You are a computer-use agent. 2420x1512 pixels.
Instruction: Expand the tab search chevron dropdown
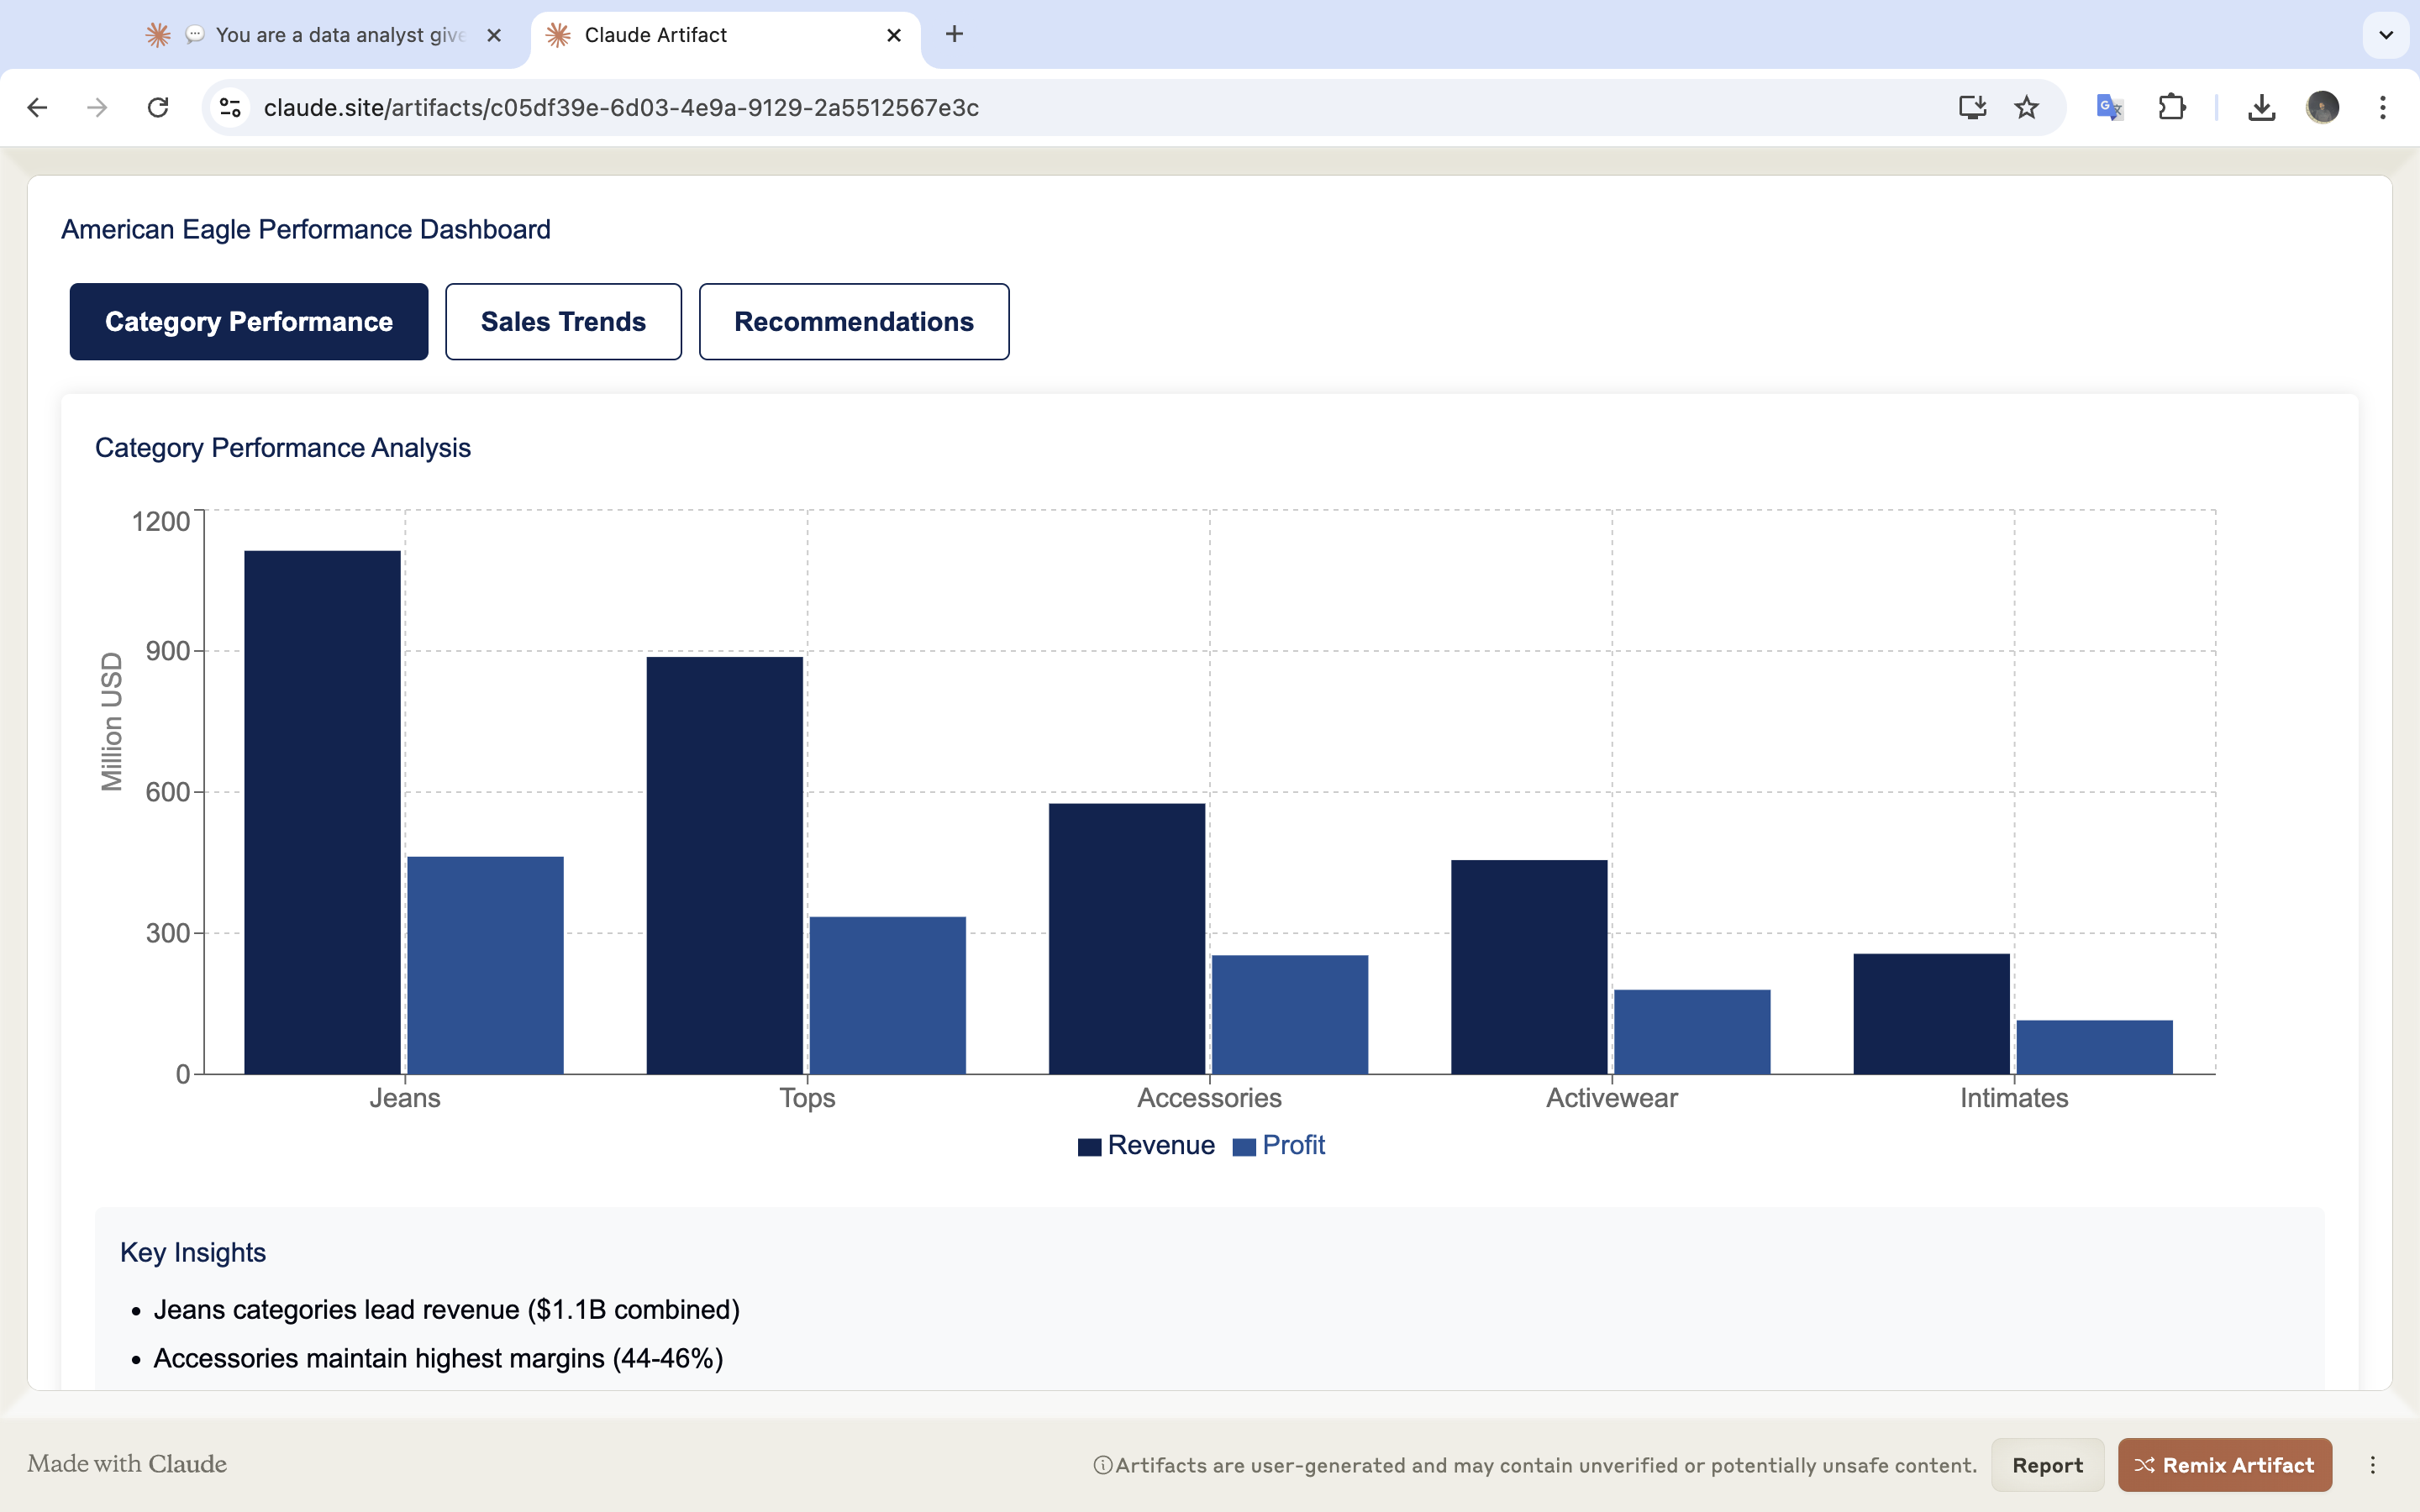(2386, 35)
